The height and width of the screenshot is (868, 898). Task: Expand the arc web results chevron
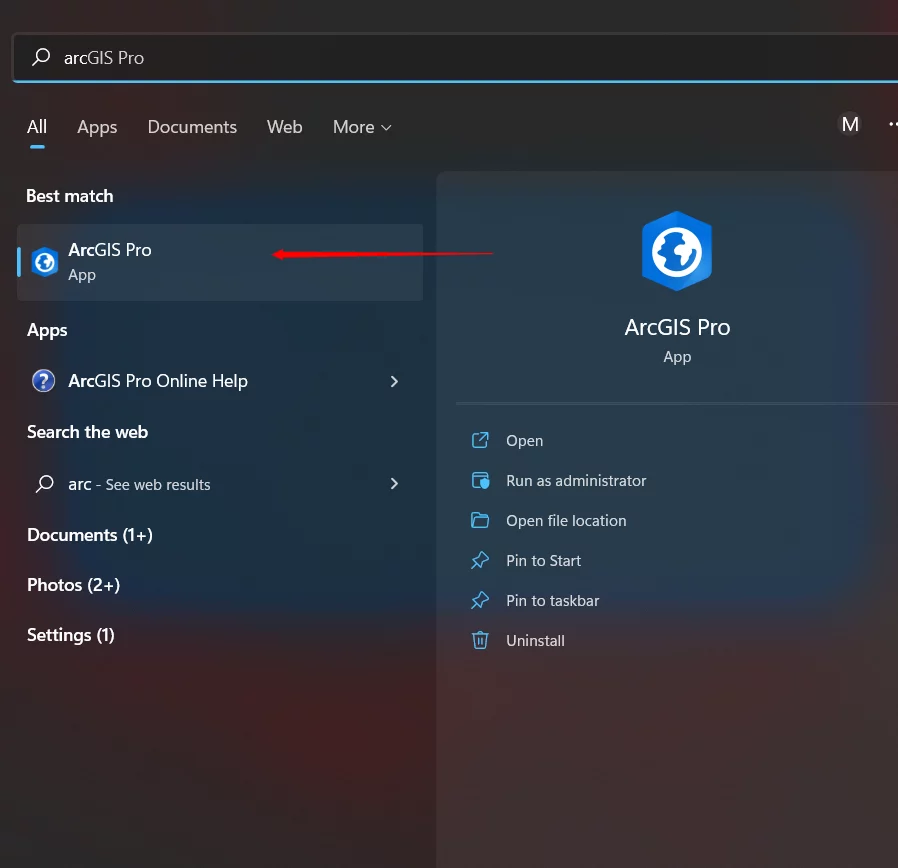pos(394,484)
